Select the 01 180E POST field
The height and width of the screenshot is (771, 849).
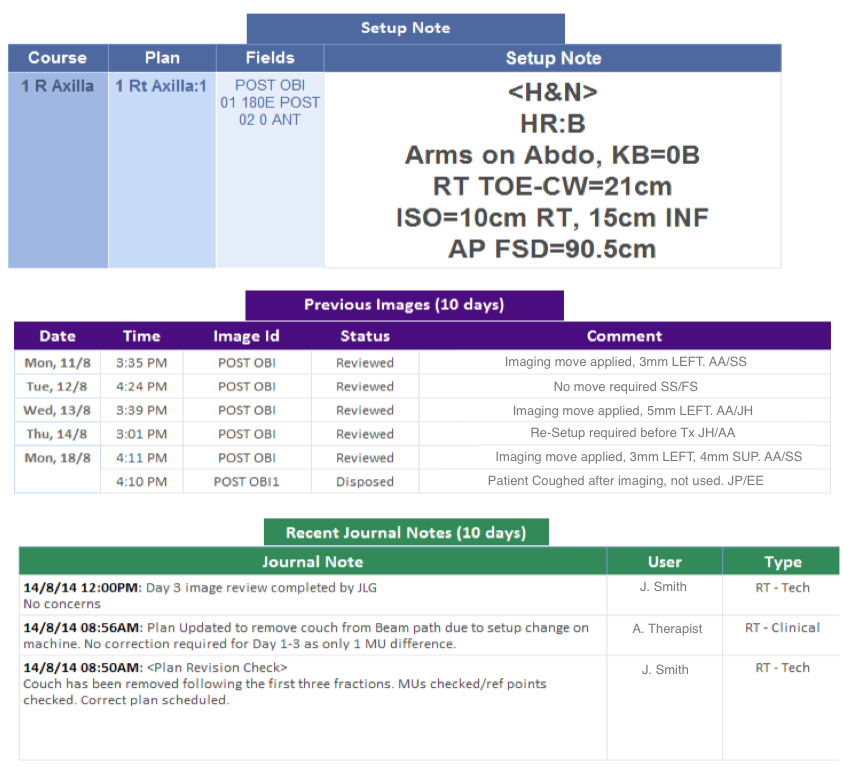[270, 102]
